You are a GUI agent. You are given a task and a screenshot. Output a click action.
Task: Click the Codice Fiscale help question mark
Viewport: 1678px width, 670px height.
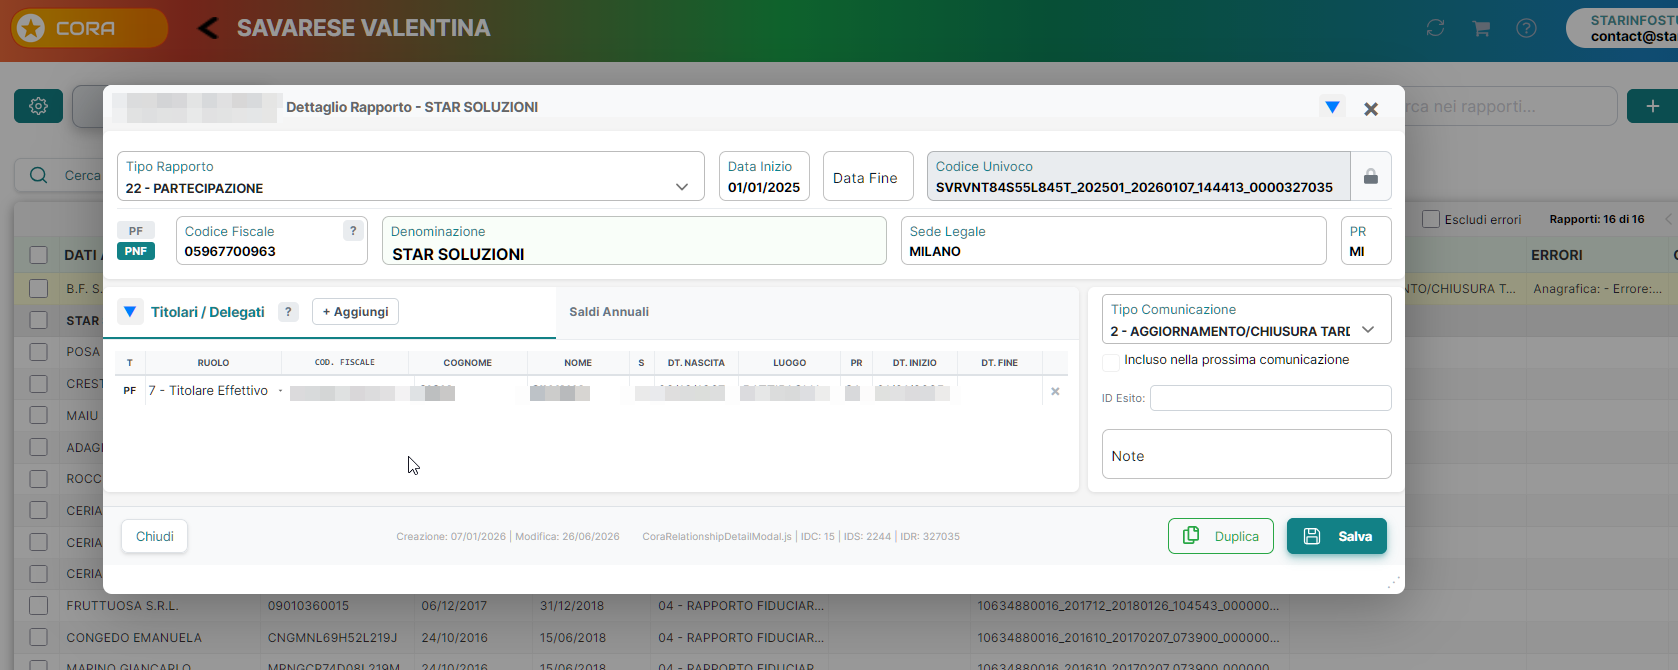coord(353,231)
